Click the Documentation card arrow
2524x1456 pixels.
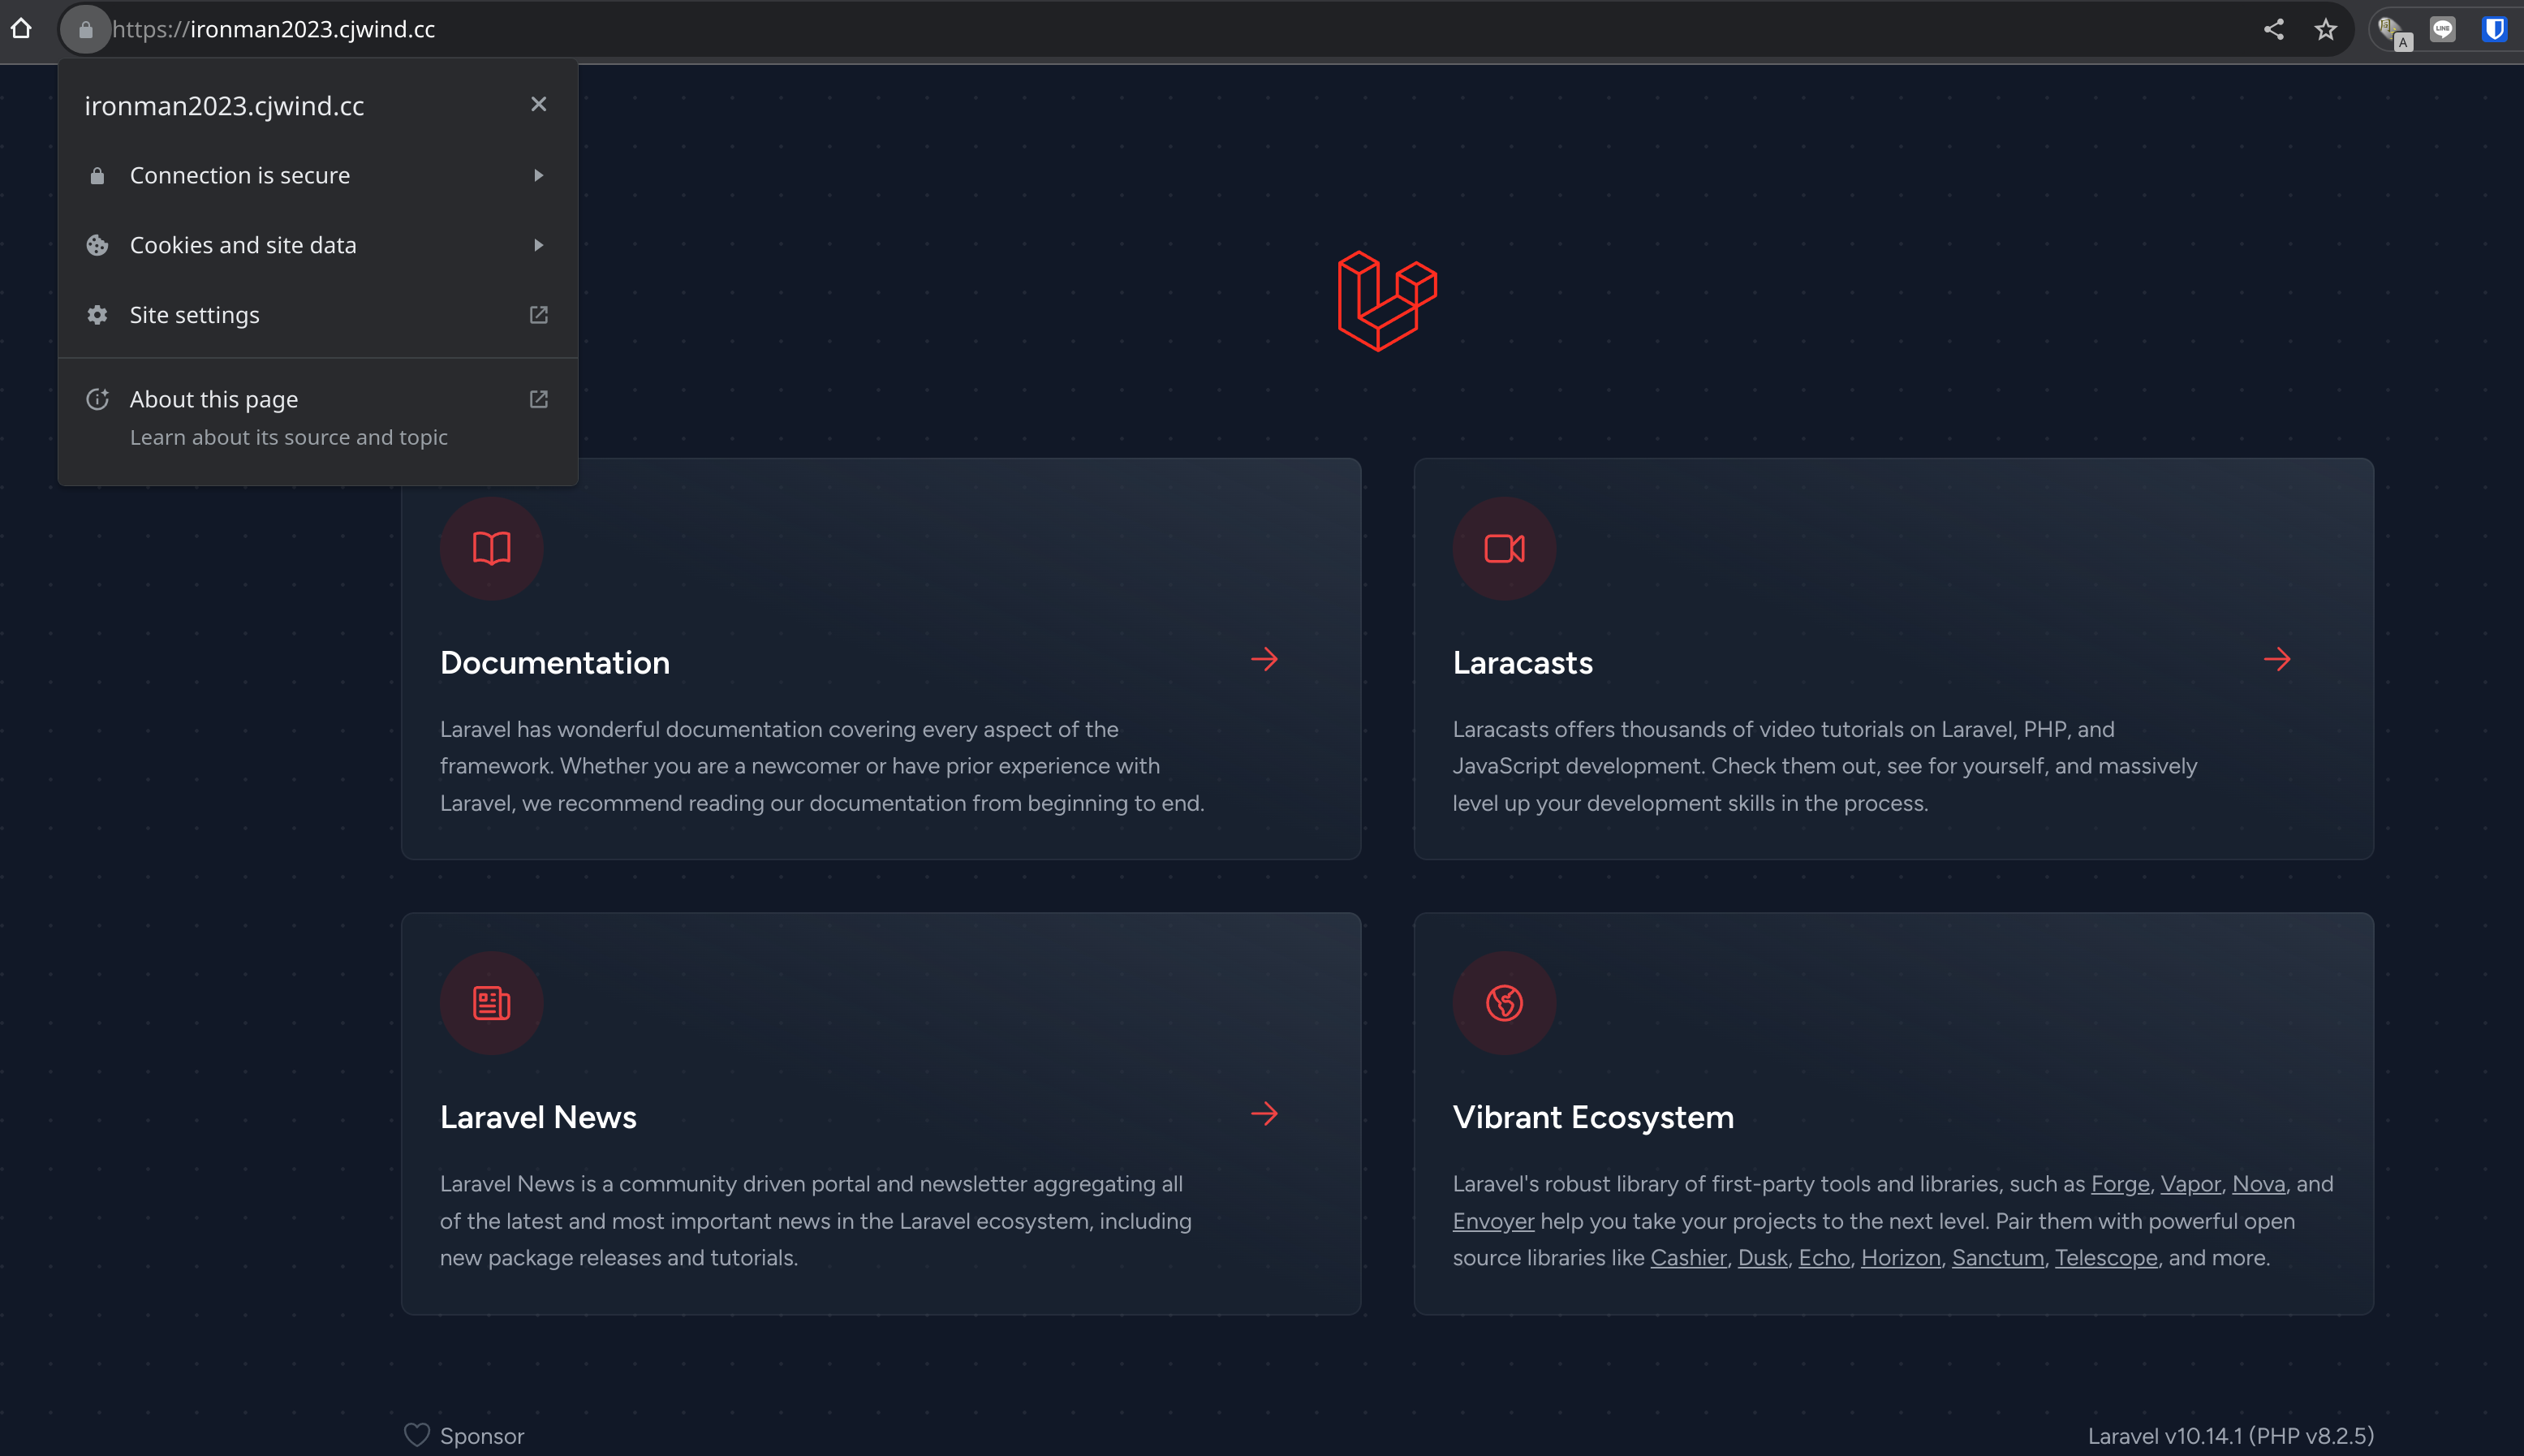1264,659
